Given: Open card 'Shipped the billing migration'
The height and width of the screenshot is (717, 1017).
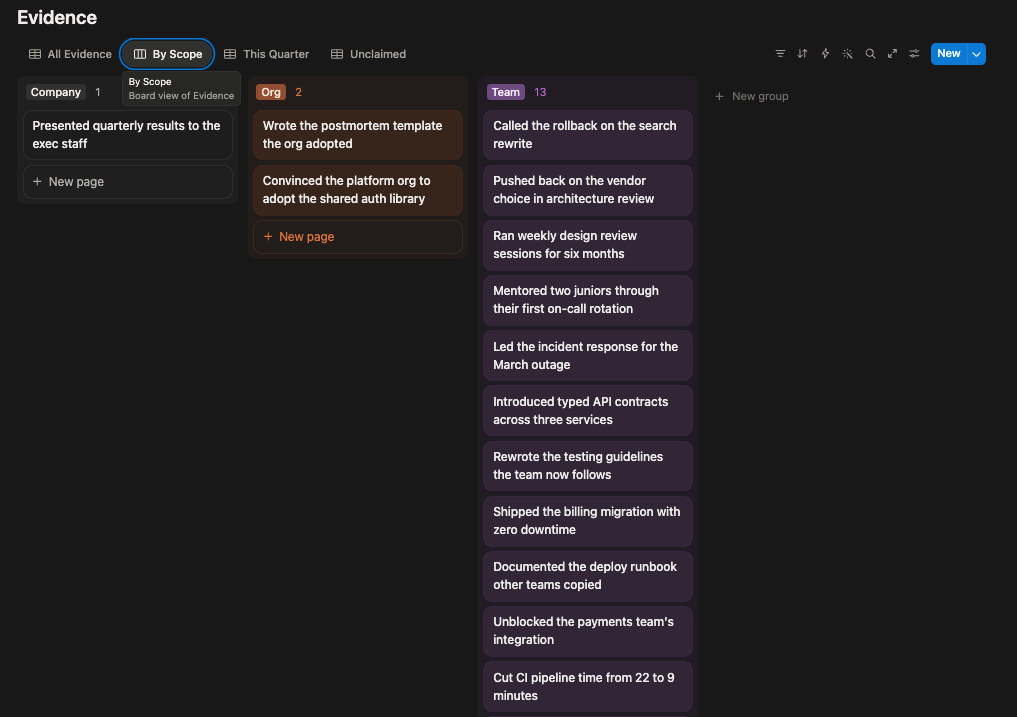Looking at the screenshot, I should coord(588,521).
